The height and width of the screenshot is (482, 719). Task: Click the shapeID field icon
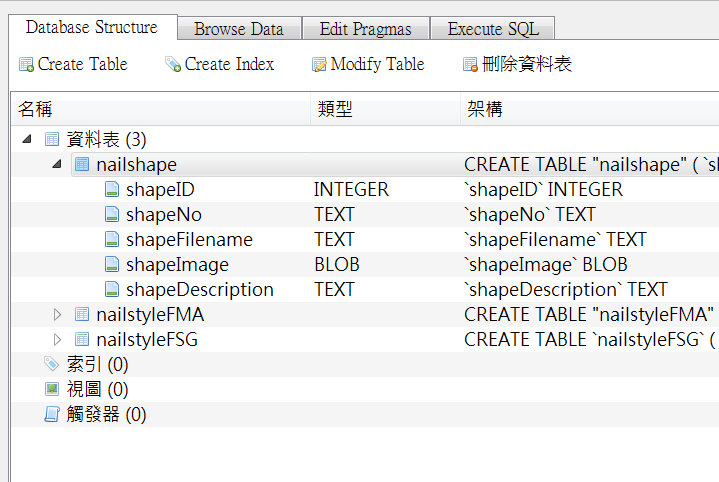tap(112, 189)
